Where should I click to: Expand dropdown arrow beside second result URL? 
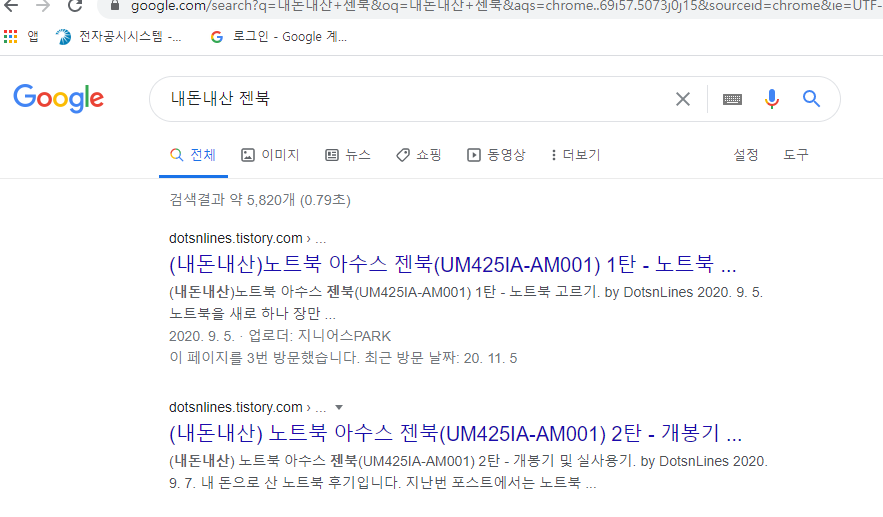(x=339, y=407)
